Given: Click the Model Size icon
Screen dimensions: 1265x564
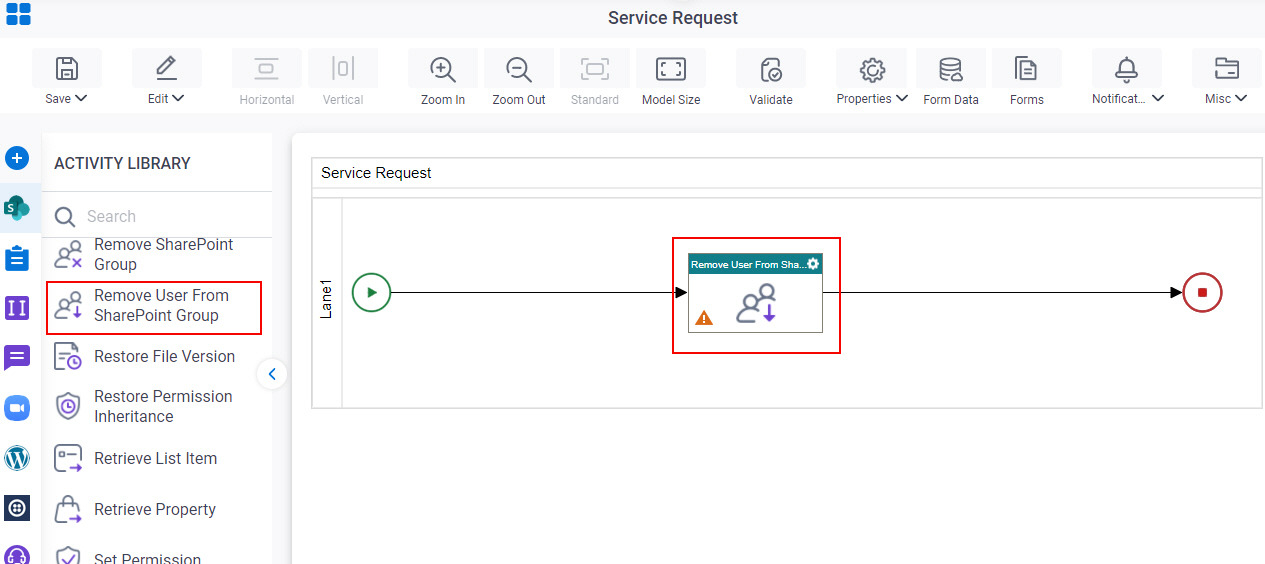Looking at the screenshot, I should pos(670,69).
